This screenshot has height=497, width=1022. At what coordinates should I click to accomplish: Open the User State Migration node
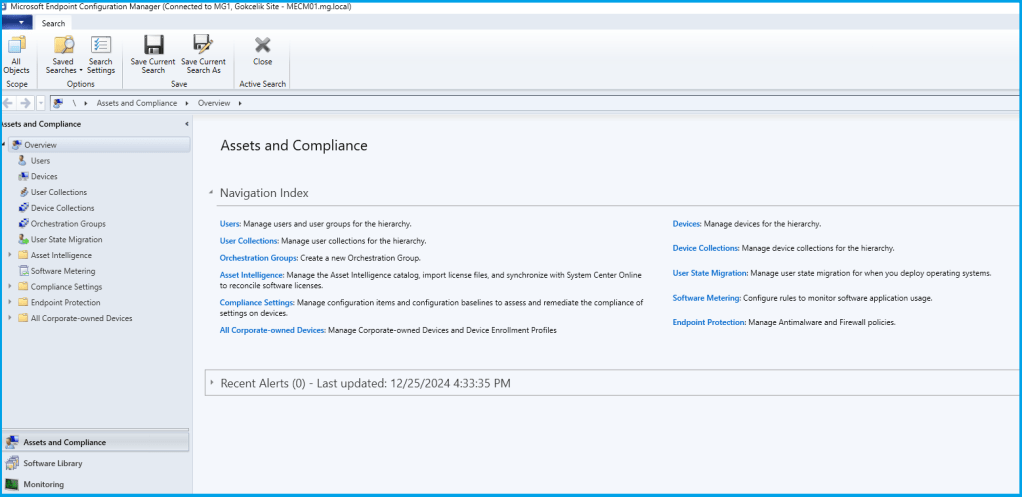[x=66, y=240]
